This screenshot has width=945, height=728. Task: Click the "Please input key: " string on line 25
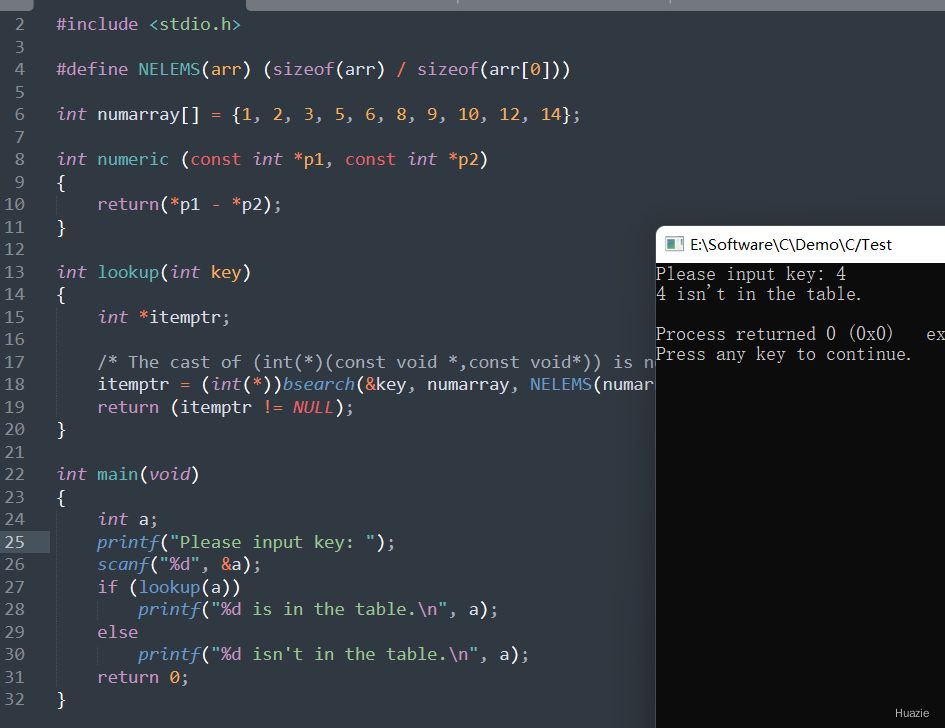278,542
